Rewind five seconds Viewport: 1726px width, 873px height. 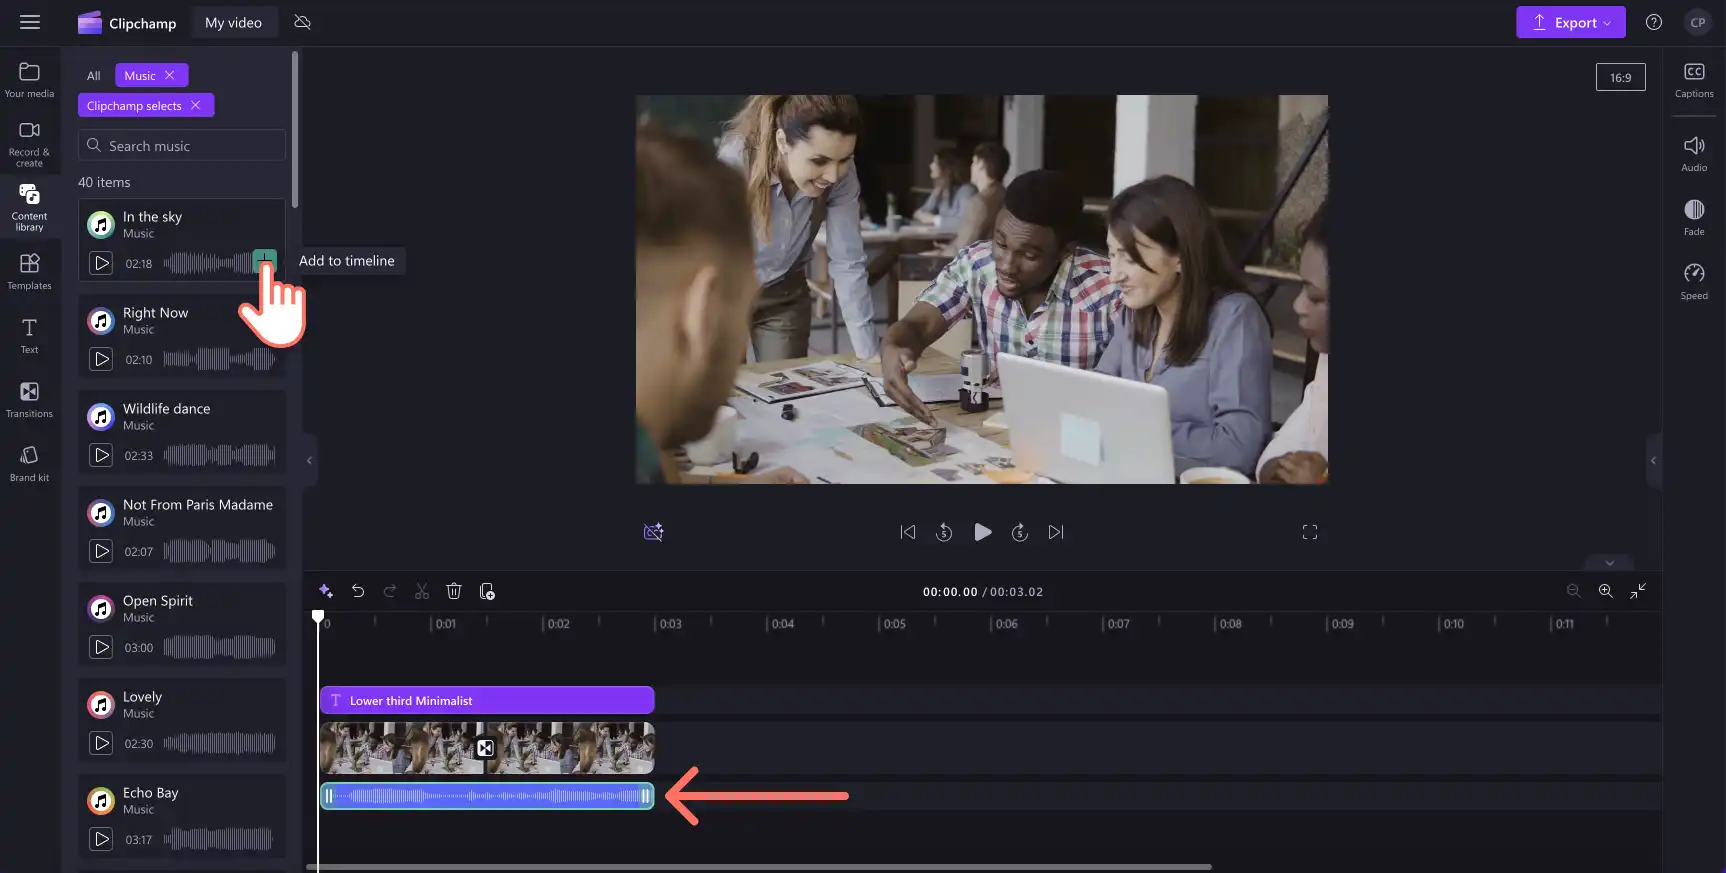tap(944, 532)
